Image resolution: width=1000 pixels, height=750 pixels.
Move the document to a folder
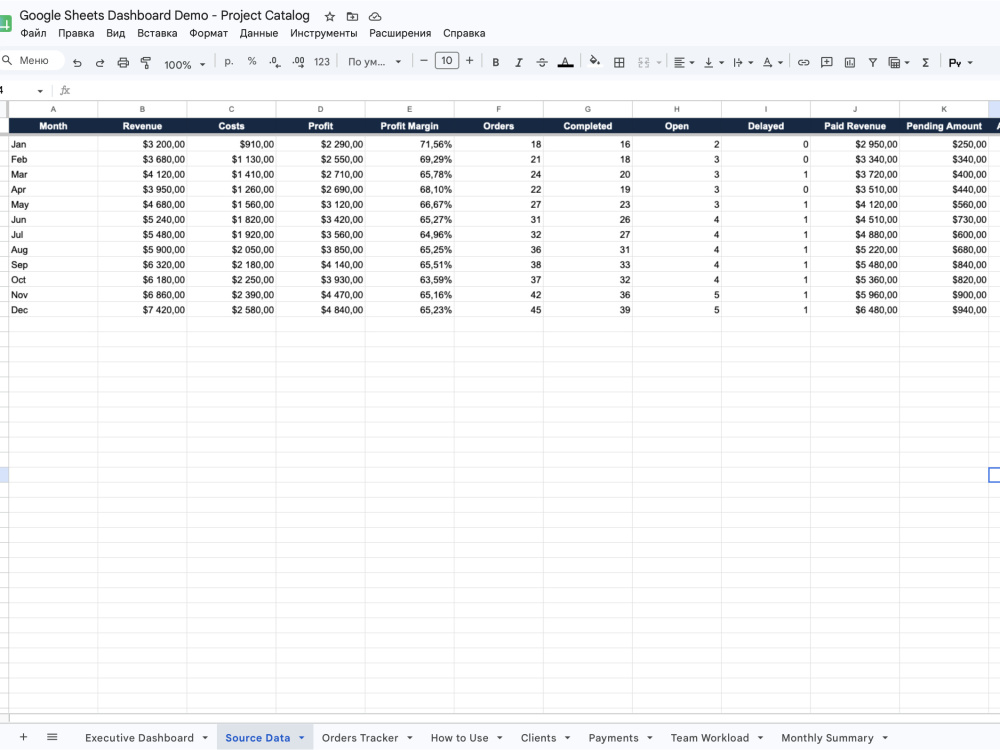click(x=352, y=17)
